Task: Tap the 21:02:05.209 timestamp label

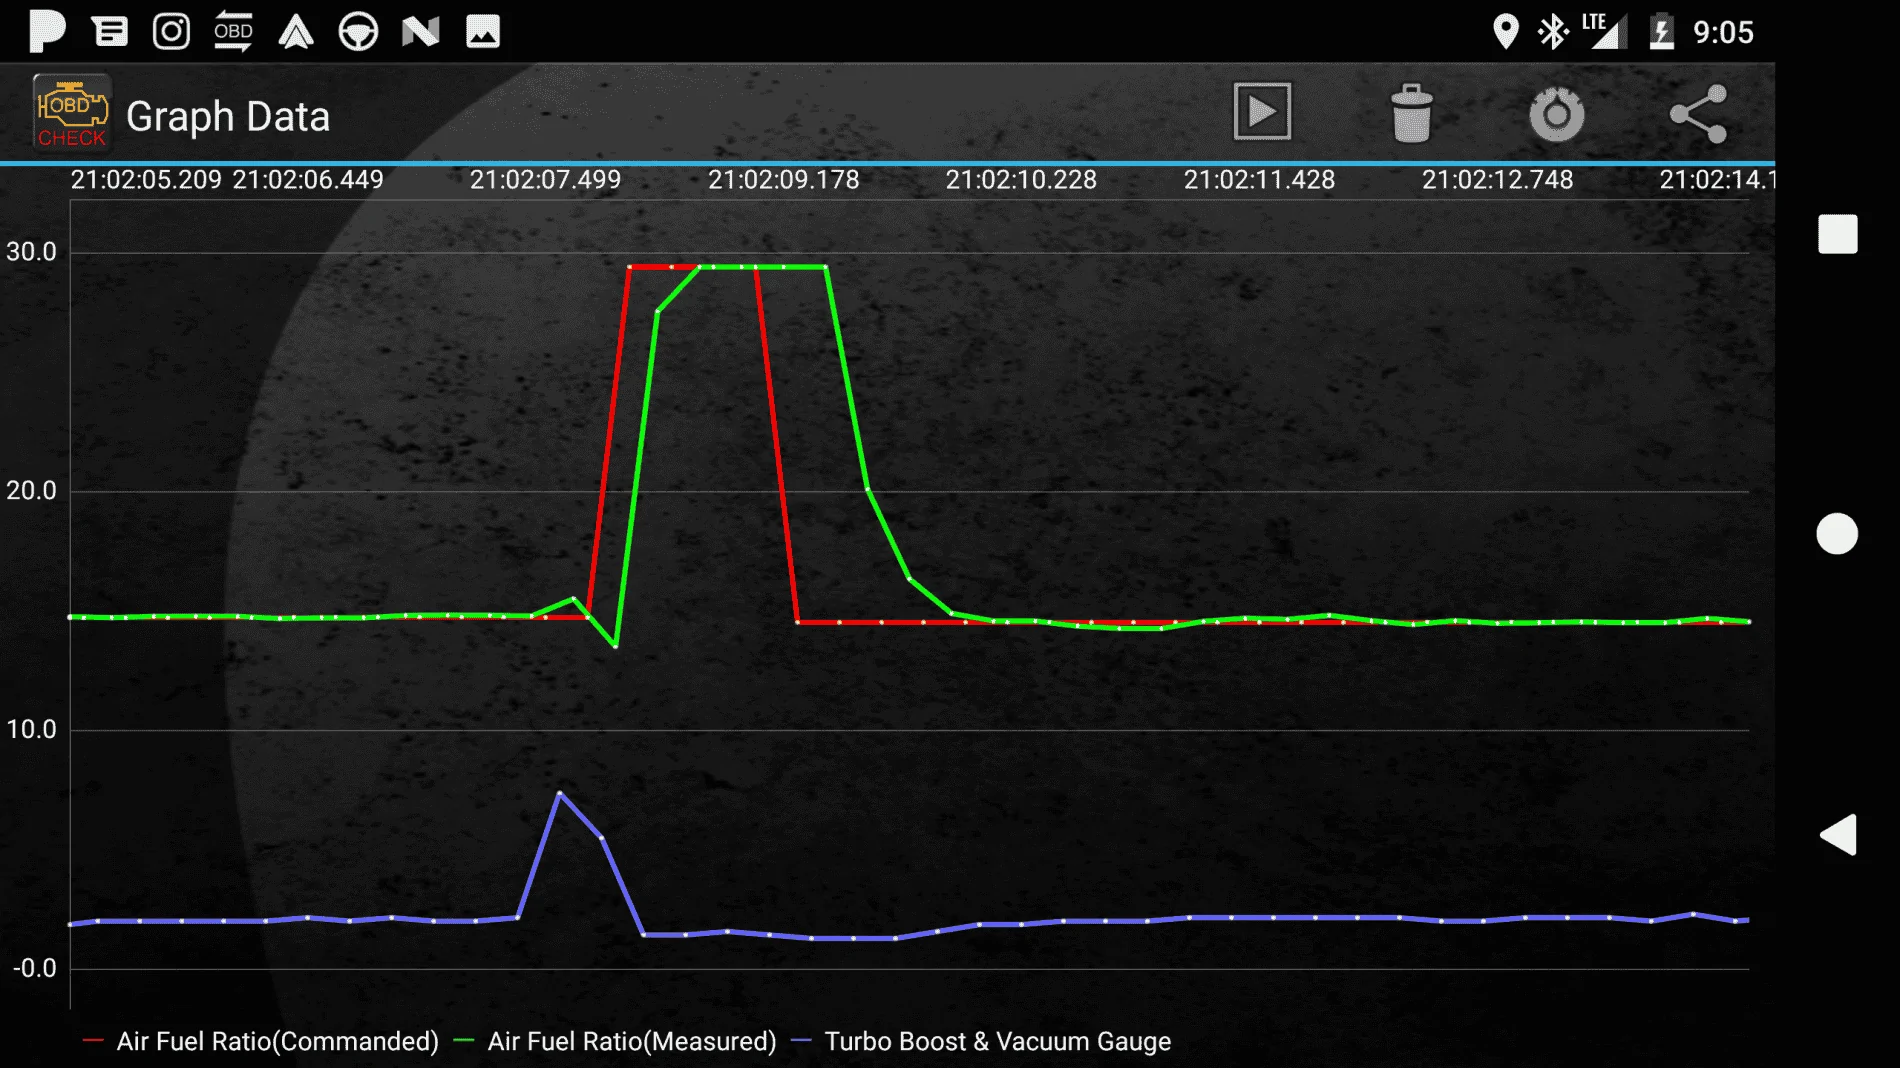Action: (146, 180)
